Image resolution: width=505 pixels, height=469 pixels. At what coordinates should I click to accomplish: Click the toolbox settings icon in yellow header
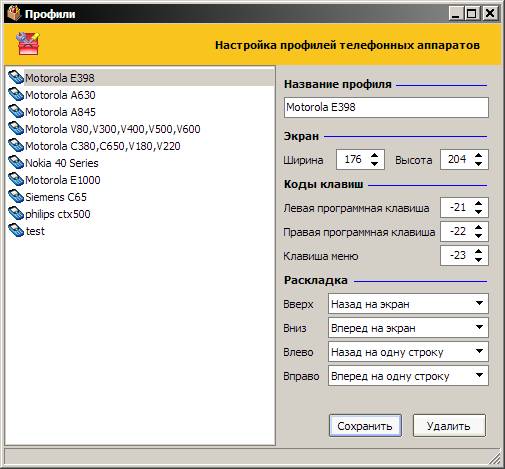click(x=28, y=44)
